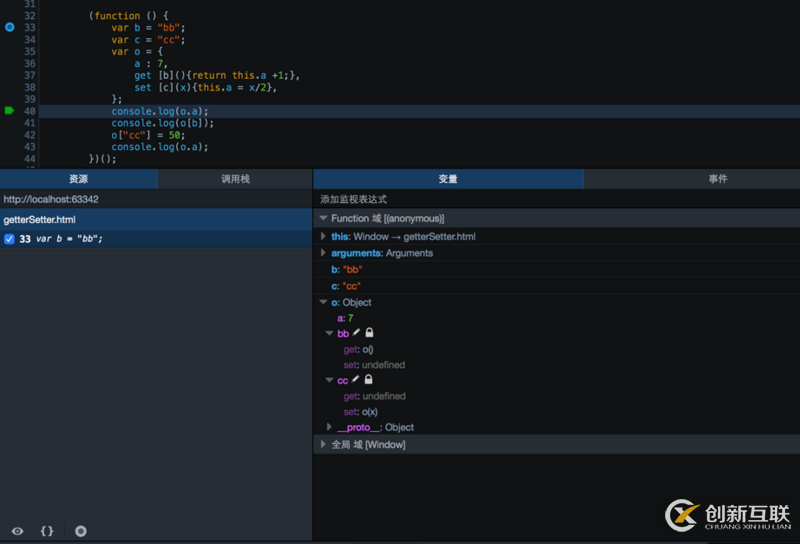This screenshot has height=544, width=800.
Task: Uncheck the line 33 breakpoint checkbox
Action: point(9,239)
